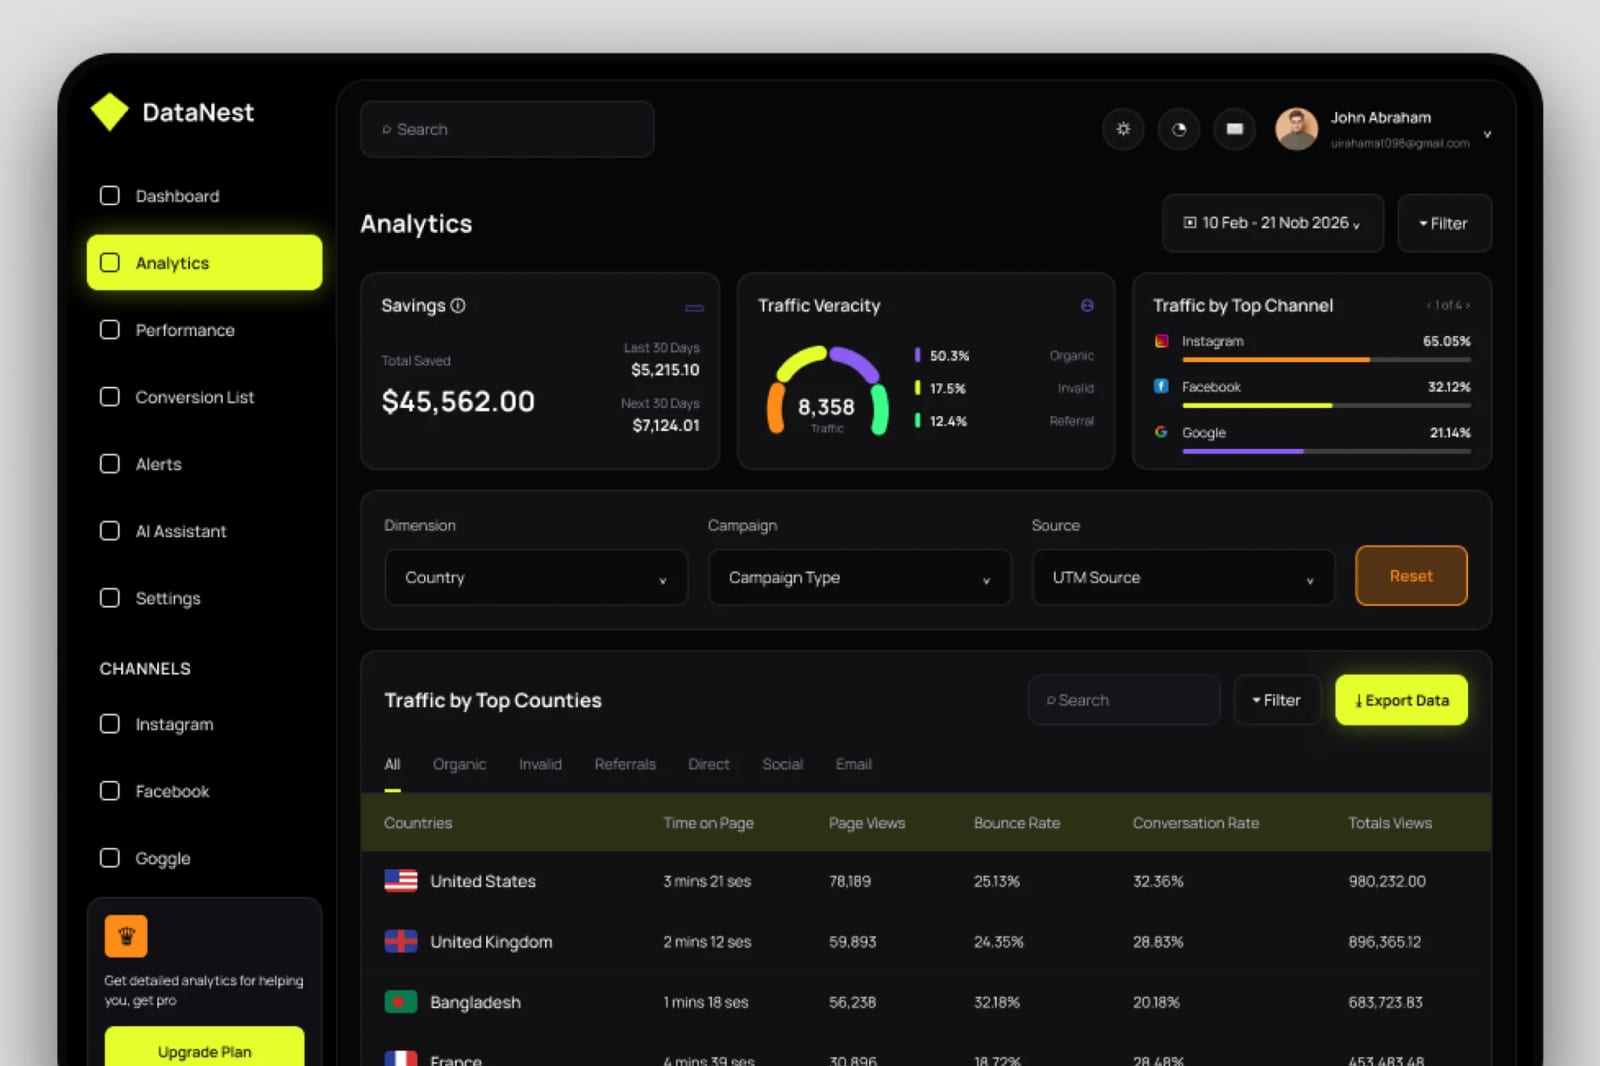
Task: Open the gear settings icon in header
Action: coord(1123,129)
